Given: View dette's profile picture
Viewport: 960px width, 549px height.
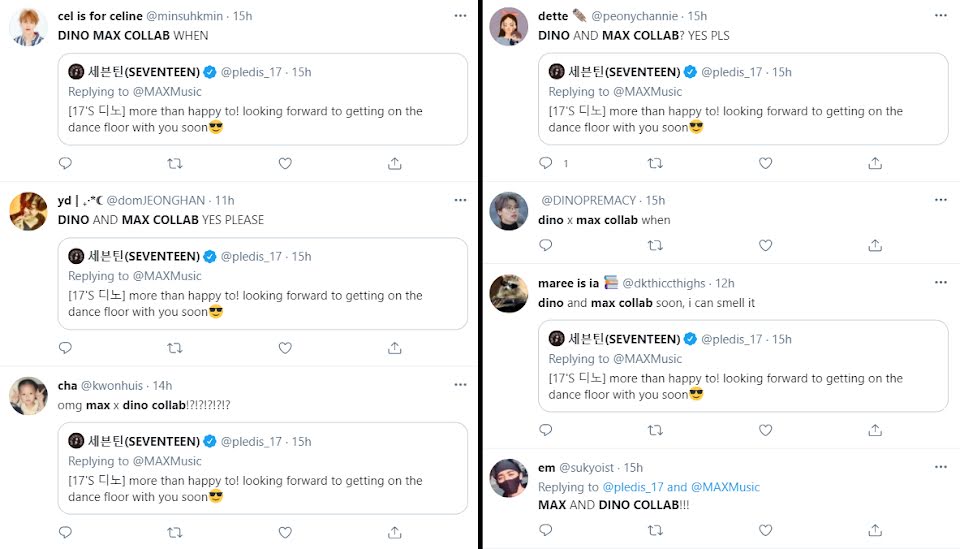Looking at the screenshot, I should click(x=509, y=27).
